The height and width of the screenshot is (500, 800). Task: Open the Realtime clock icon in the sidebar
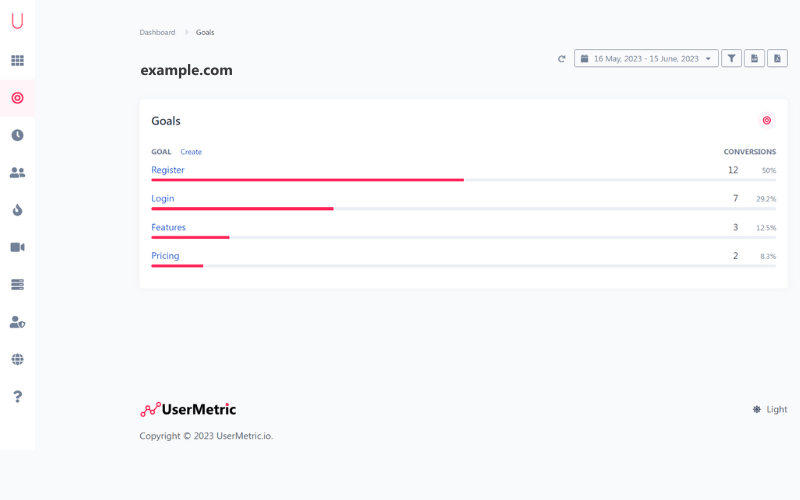click(x=17, y=135)
